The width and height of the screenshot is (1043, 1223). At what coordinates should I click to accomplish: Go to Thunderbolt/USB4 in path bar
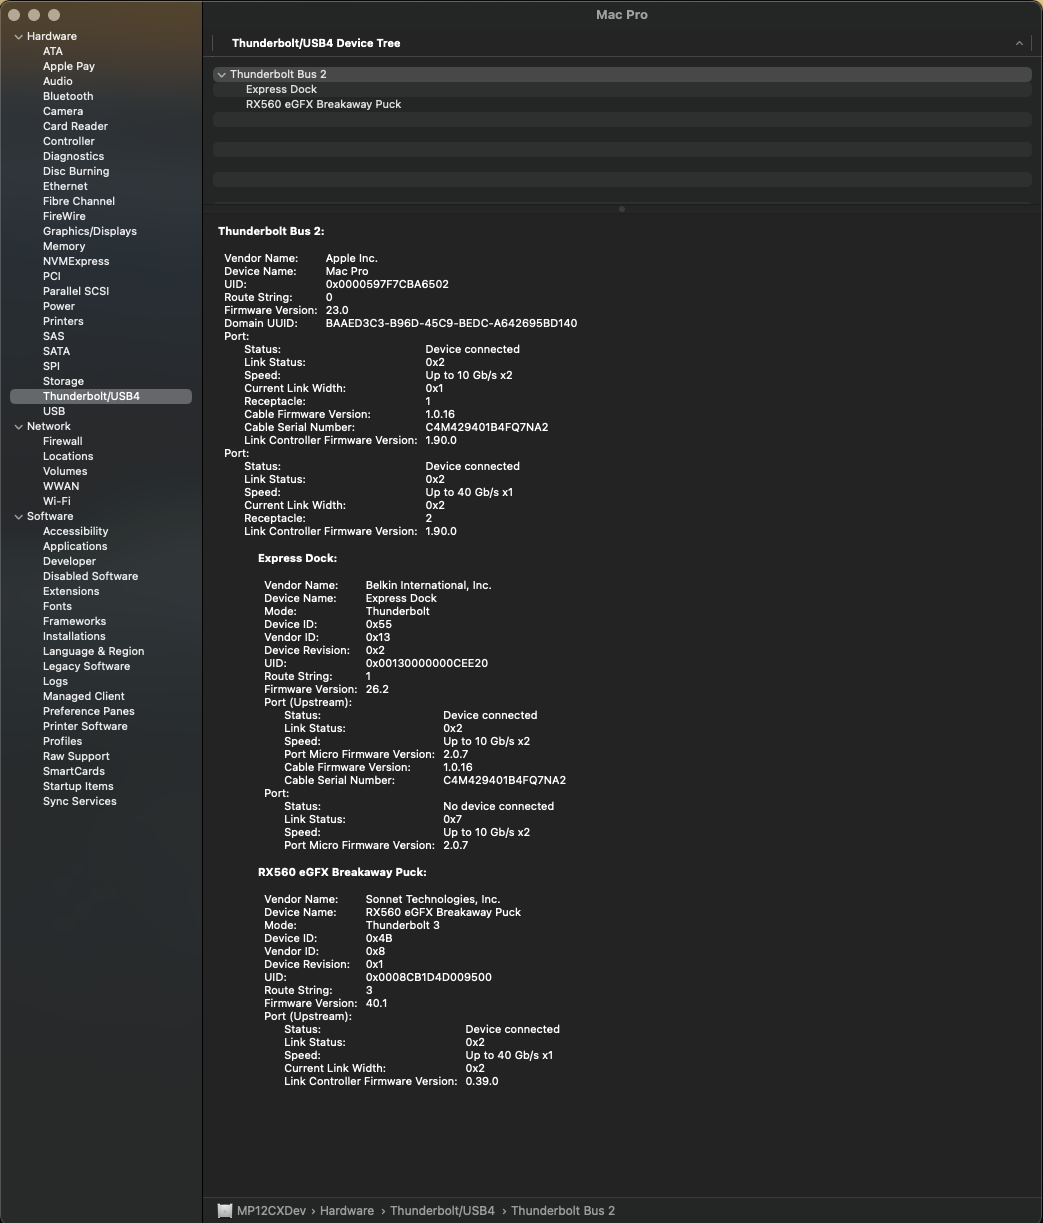[x=442, y=1210]
